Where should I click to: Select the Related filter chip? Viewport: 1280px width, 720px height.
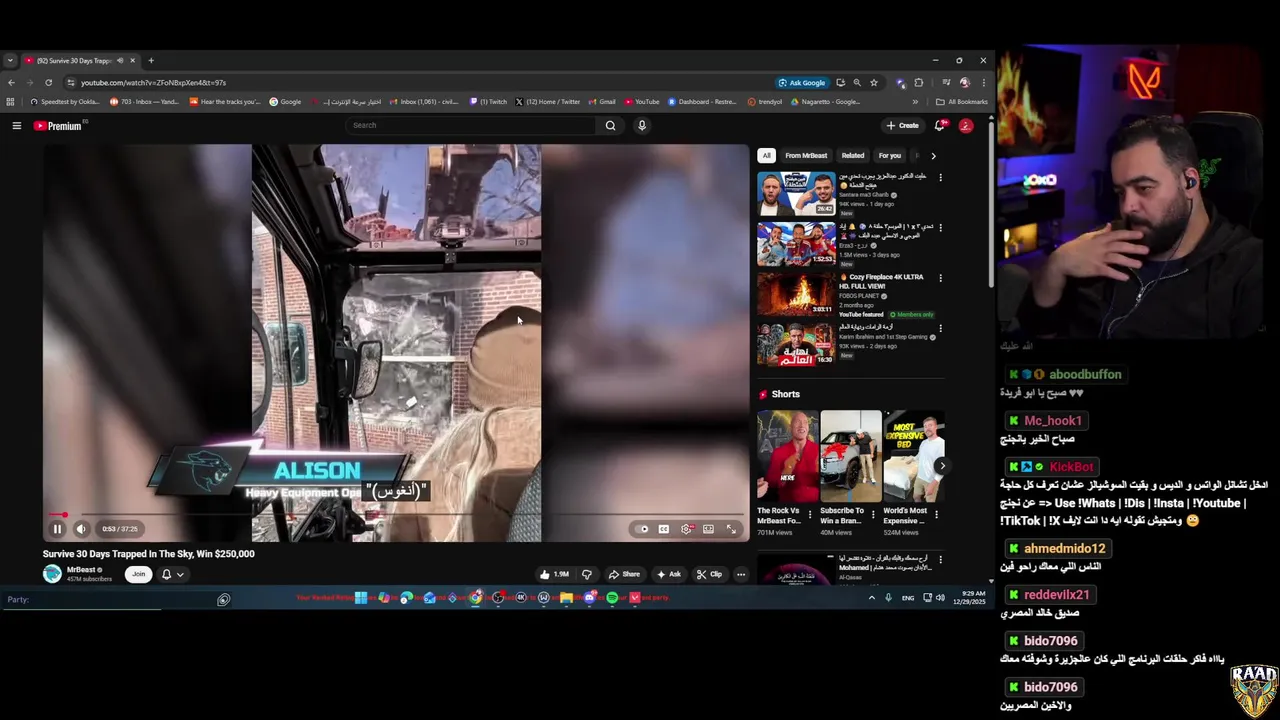pos(853,155)
